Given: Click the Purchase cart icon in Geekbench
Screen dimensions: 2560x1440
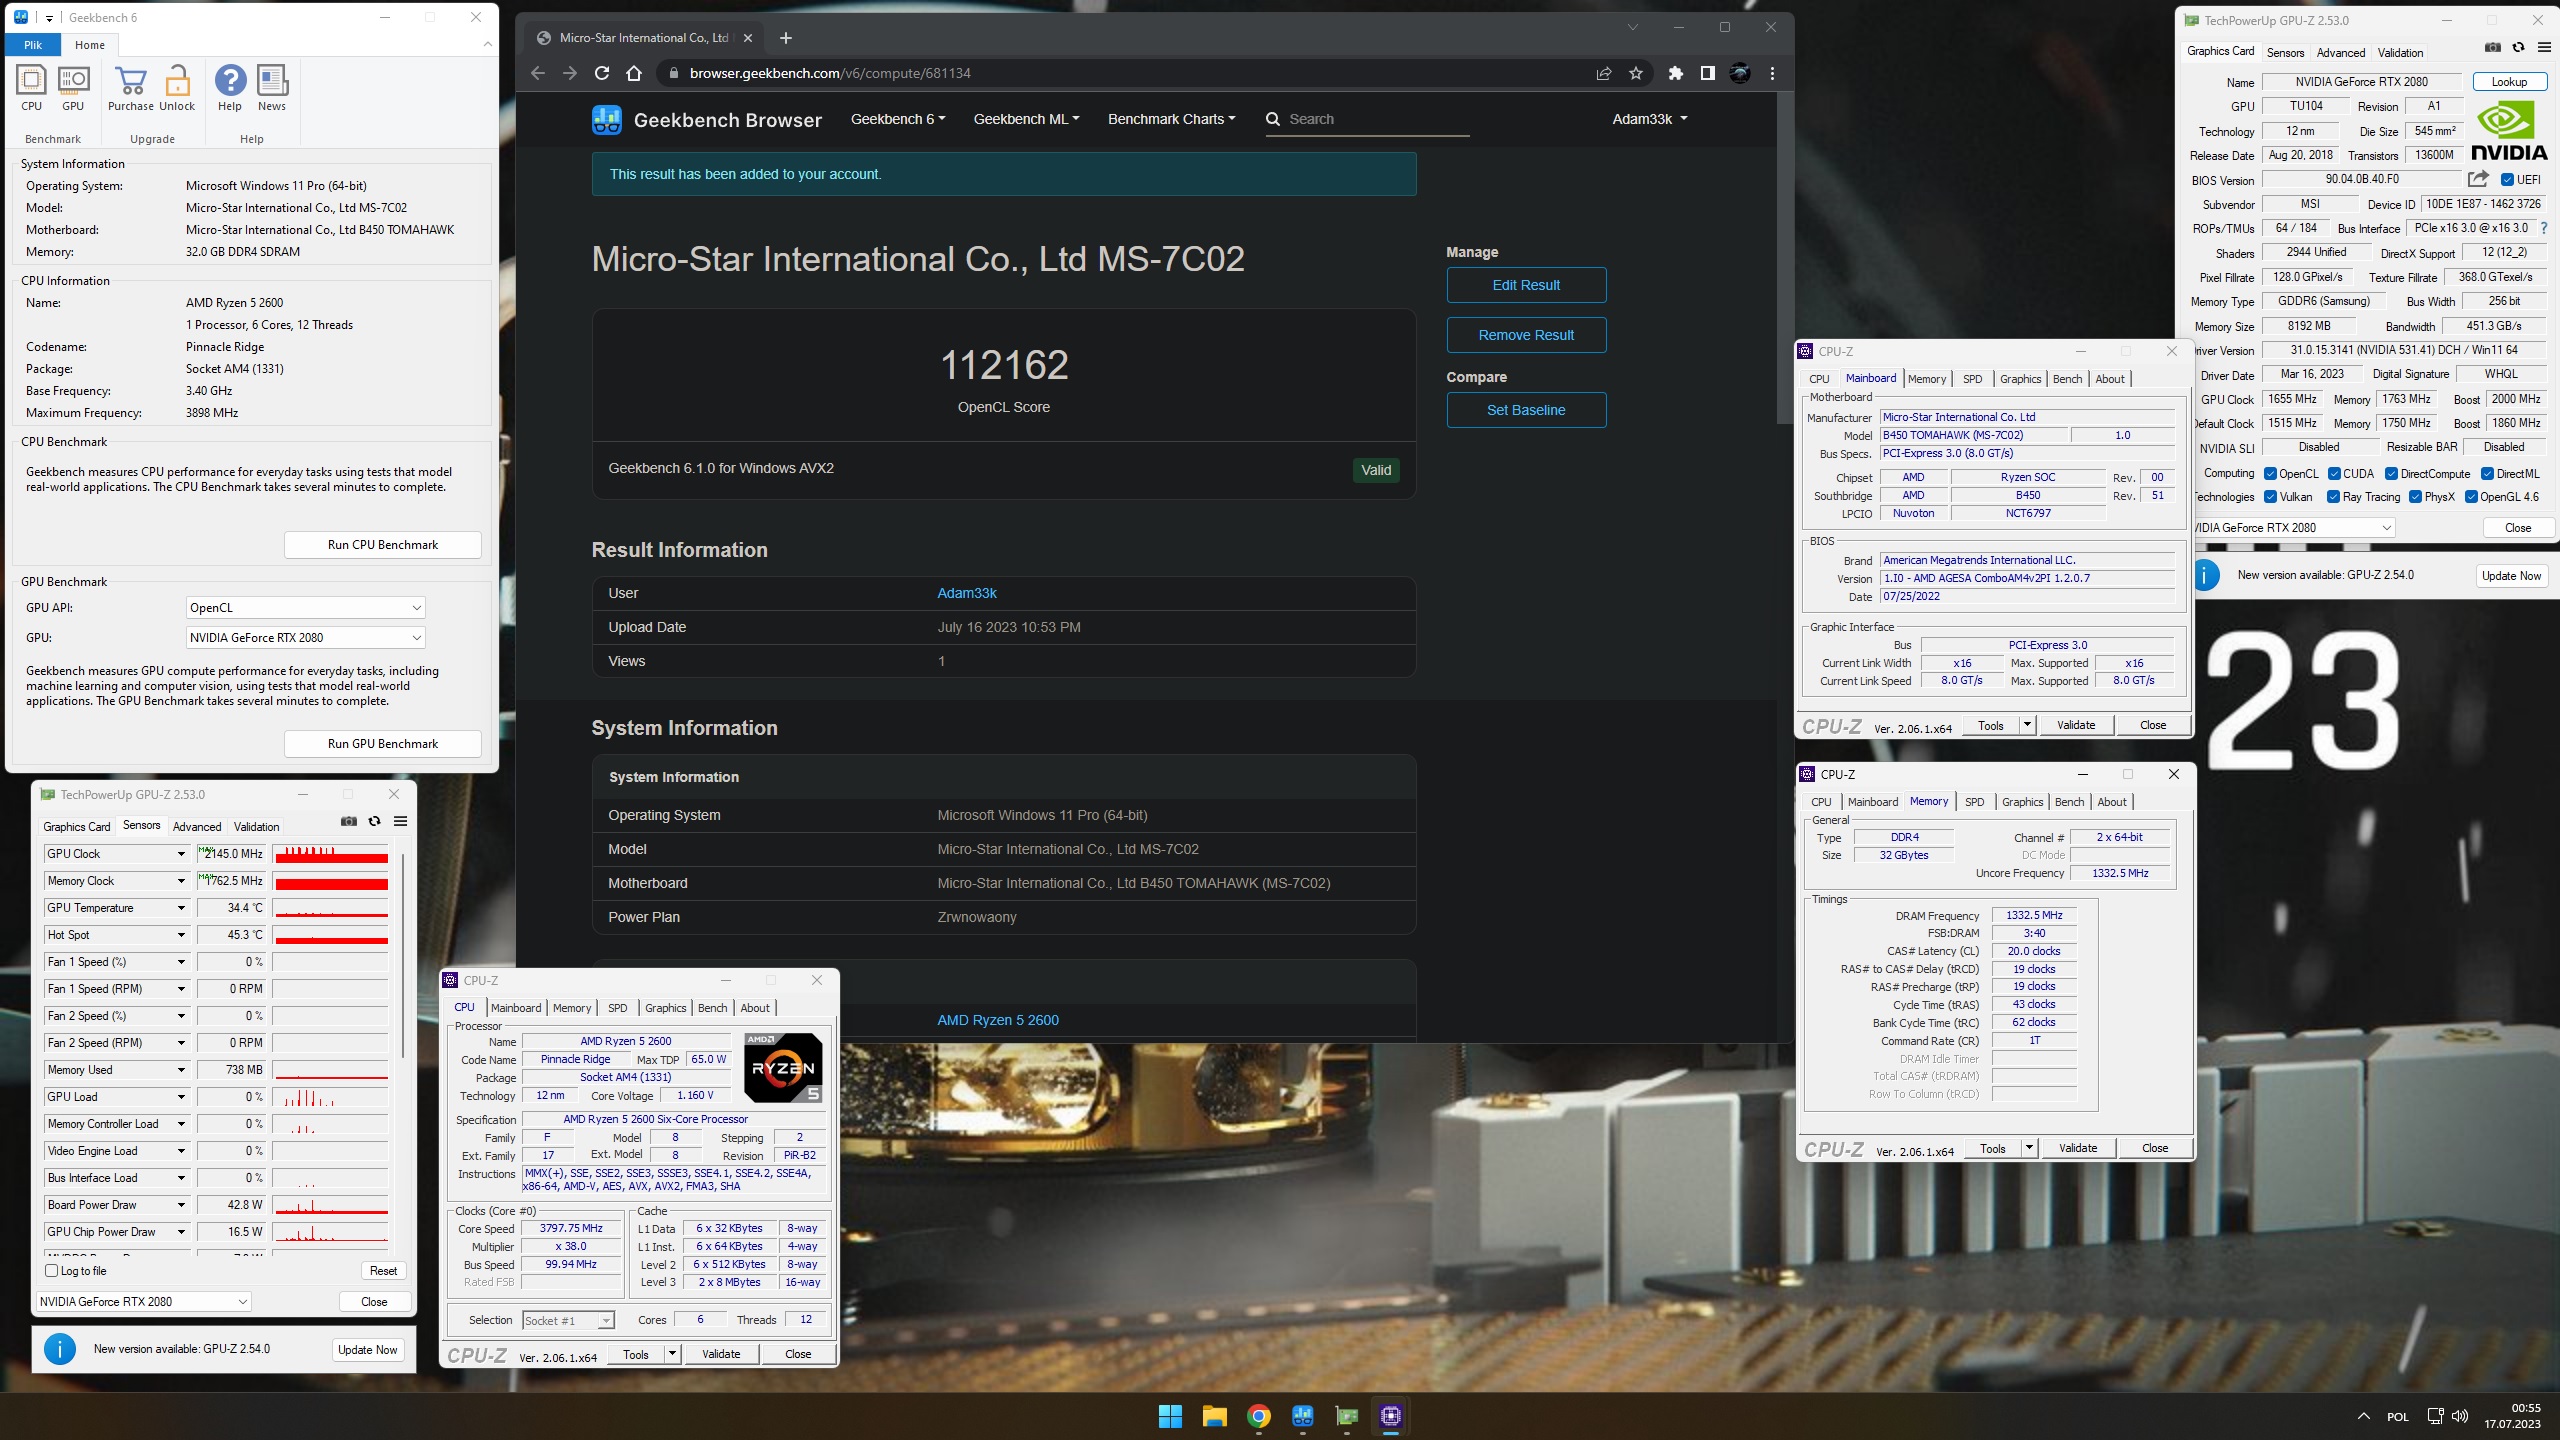Looking at the screenshot, I should pyautogui.click(x=131, y=88).
